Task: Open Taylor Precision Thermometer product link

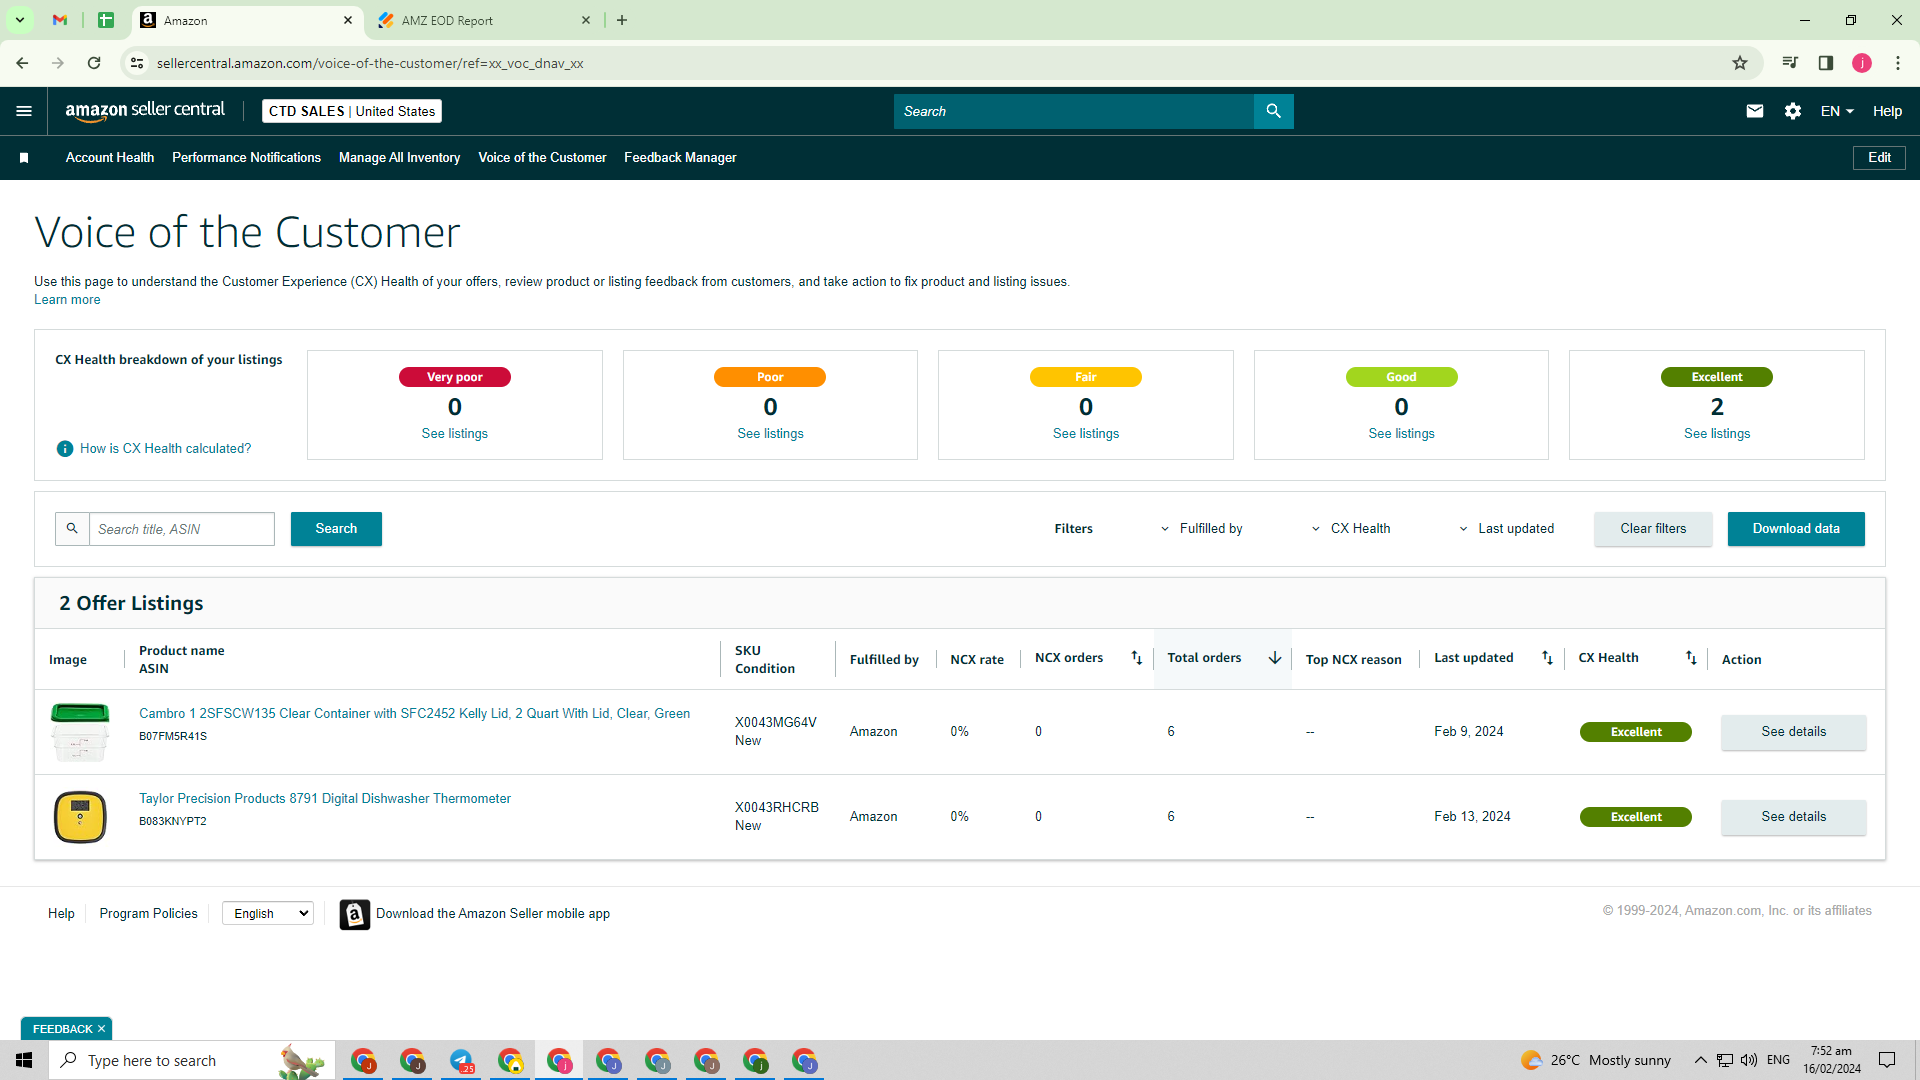Action: pyautogui.click(x=325, y=799)
